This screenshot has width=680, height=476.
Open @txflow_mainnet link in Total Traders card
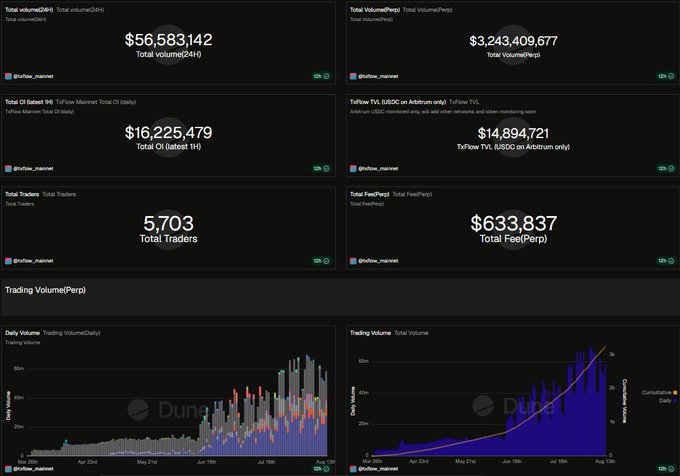click(x=33, y=261)
